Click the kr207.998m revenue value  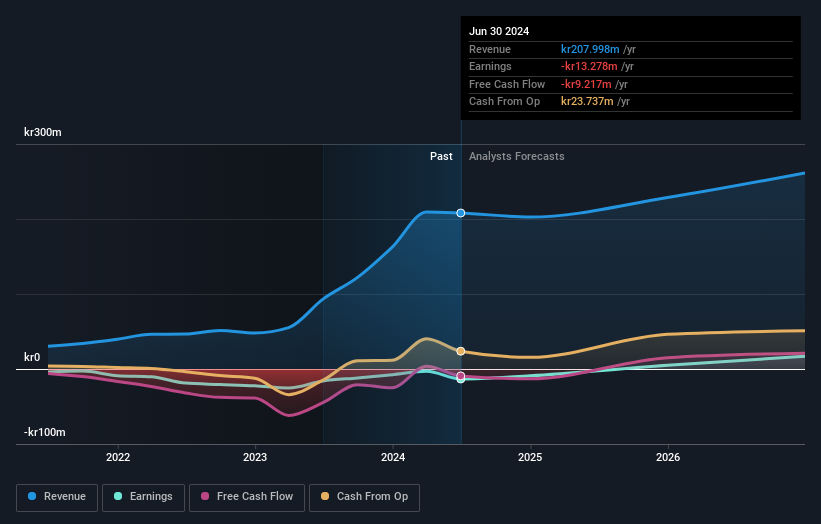(x=590, y=49)
